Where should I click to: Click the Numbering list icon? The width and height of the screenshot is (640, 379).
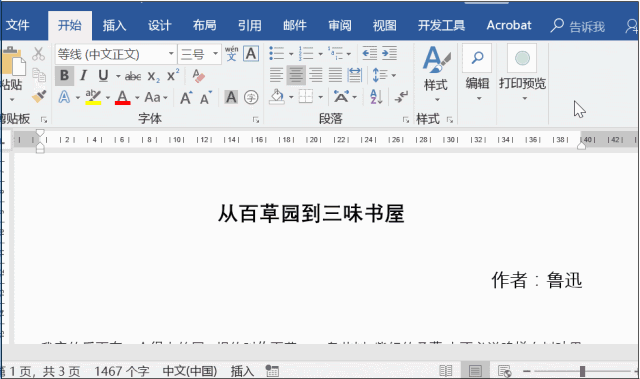click(306, 53)
